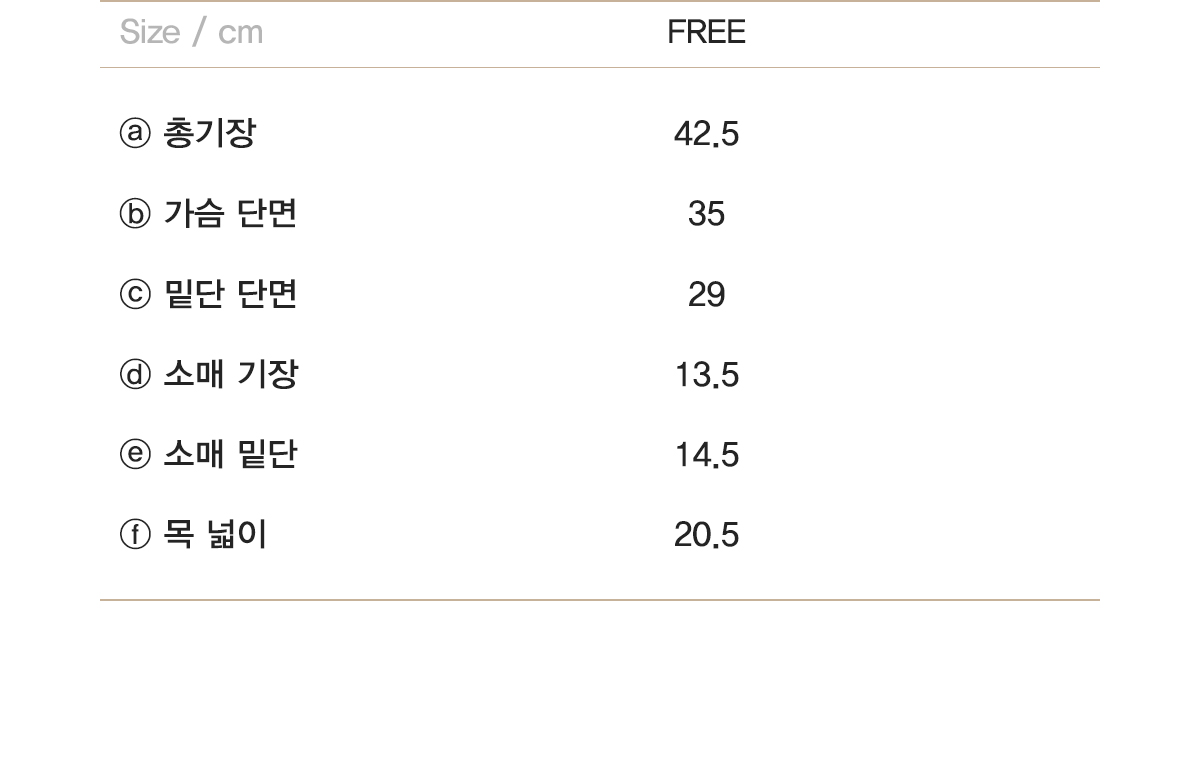
Task: Click the 35 chest width value
Action: coord(706,214)
